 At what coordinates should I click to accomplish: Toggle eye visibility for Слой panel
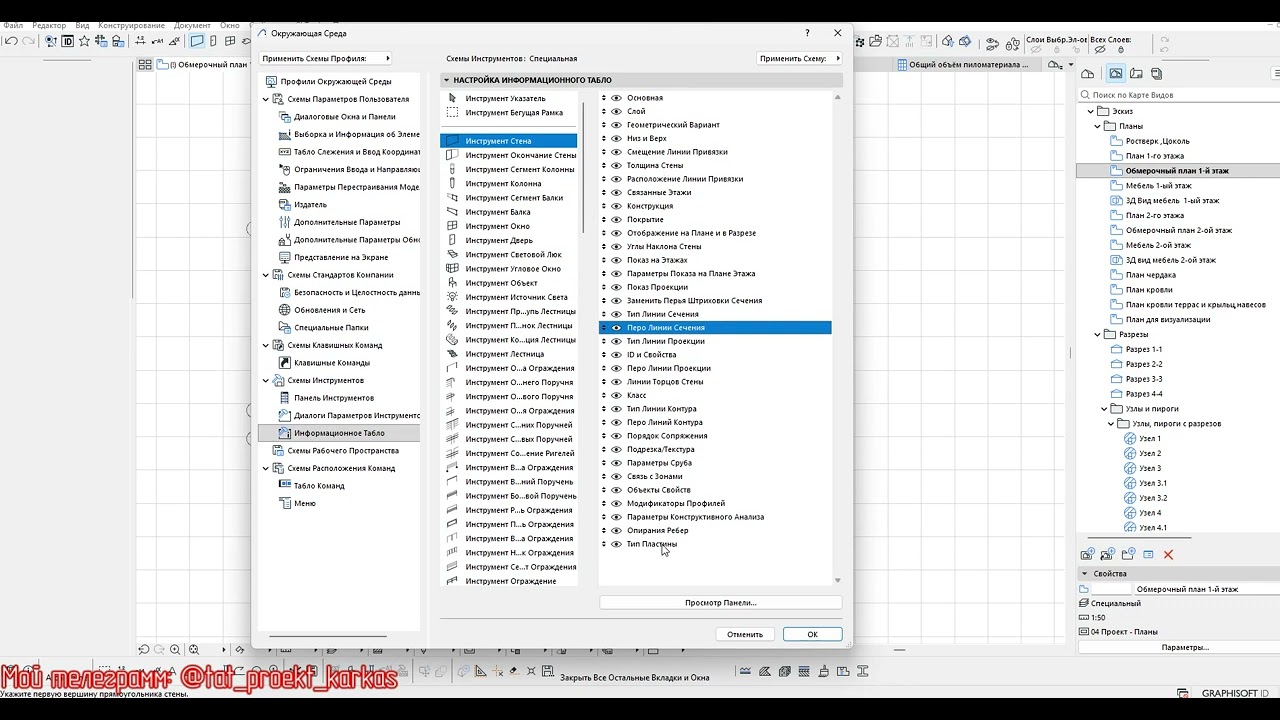point(616,111)
